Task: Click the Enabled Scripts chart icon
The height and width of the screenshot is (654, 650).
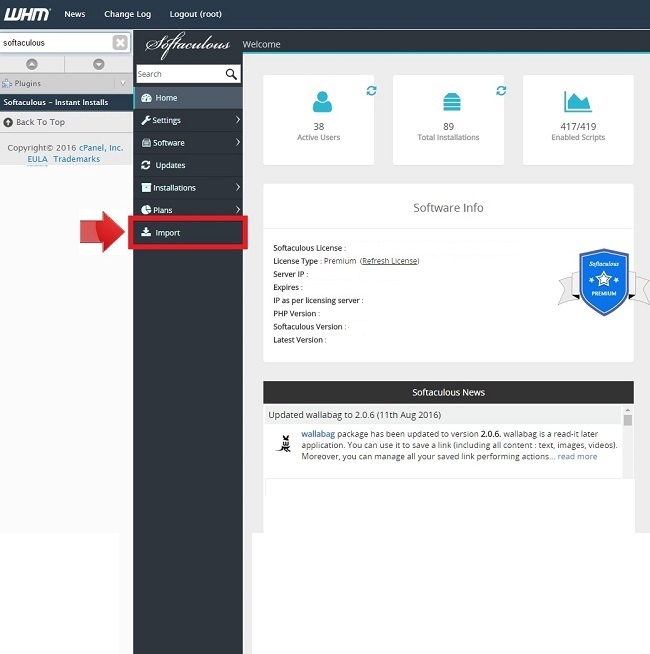Action: pos(578,102)
